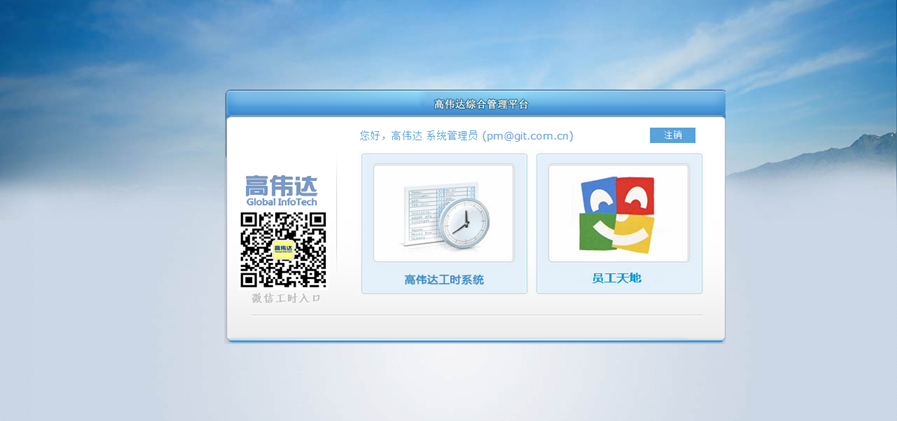
Task: Click the pm@git.com.cn email address
Action: click(x=528, y=136)
